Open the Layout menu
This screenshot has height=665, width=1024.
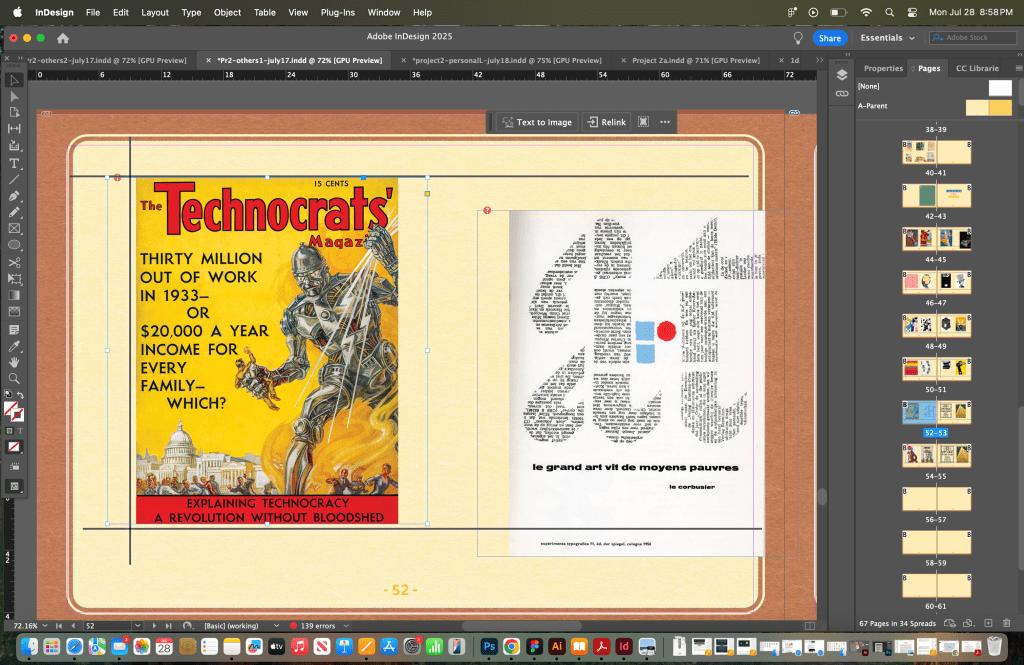coord(155,12)
